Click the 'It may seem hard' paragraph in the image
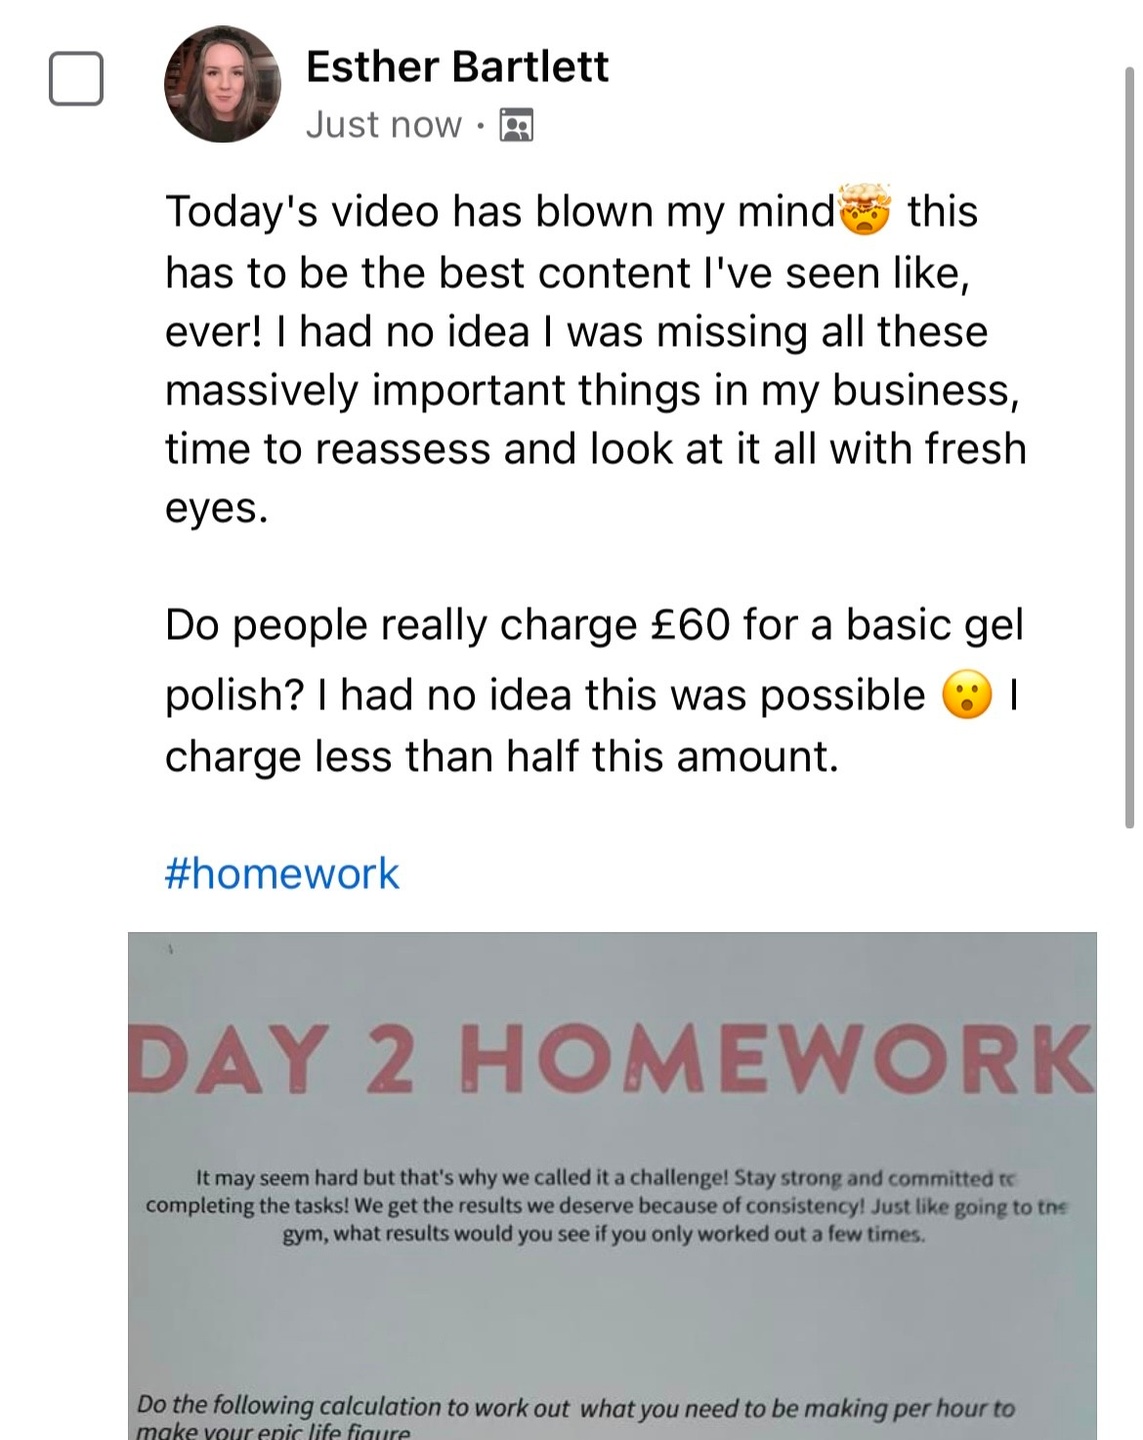The height and width of the screenshot is (1440, 1143). tap(607, 1206)
